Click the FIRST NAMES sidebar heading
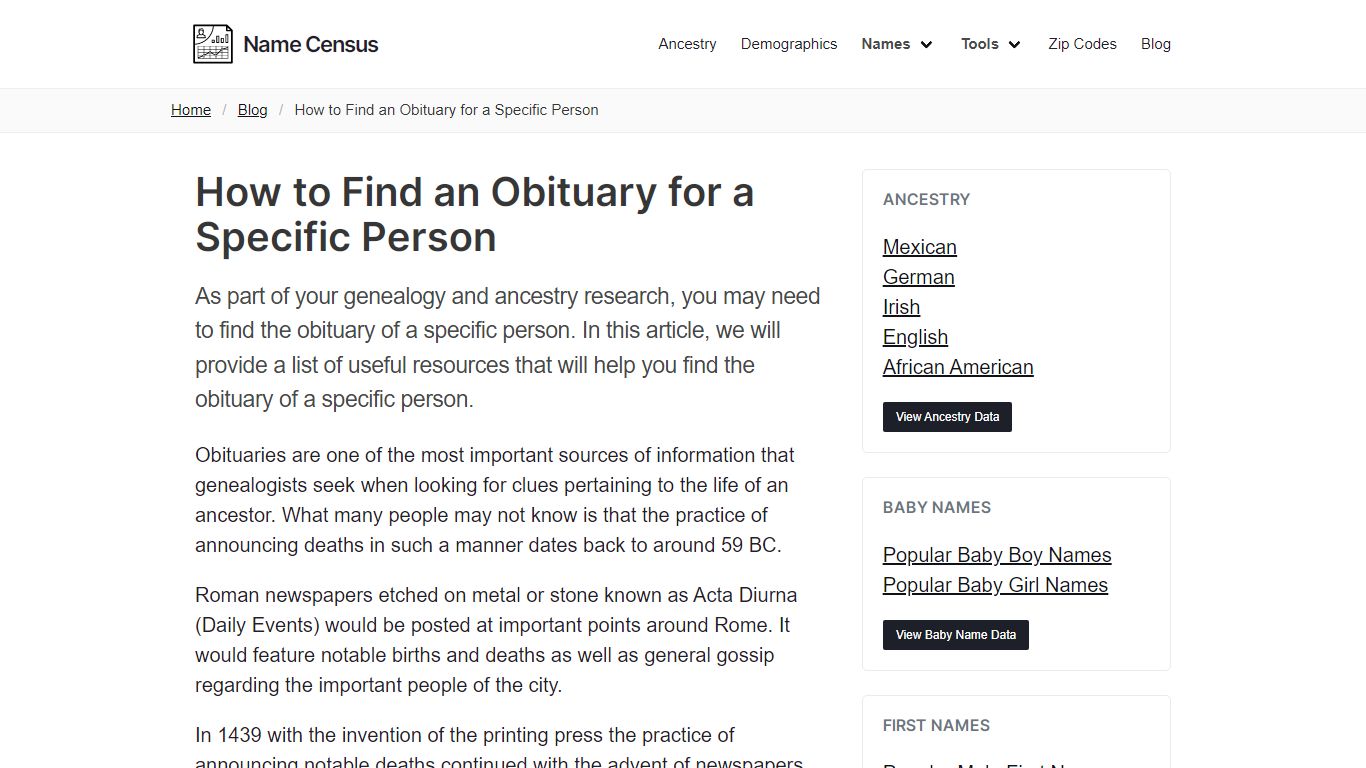Viewport: 1366px width, 768px height. tap(936, 725)
